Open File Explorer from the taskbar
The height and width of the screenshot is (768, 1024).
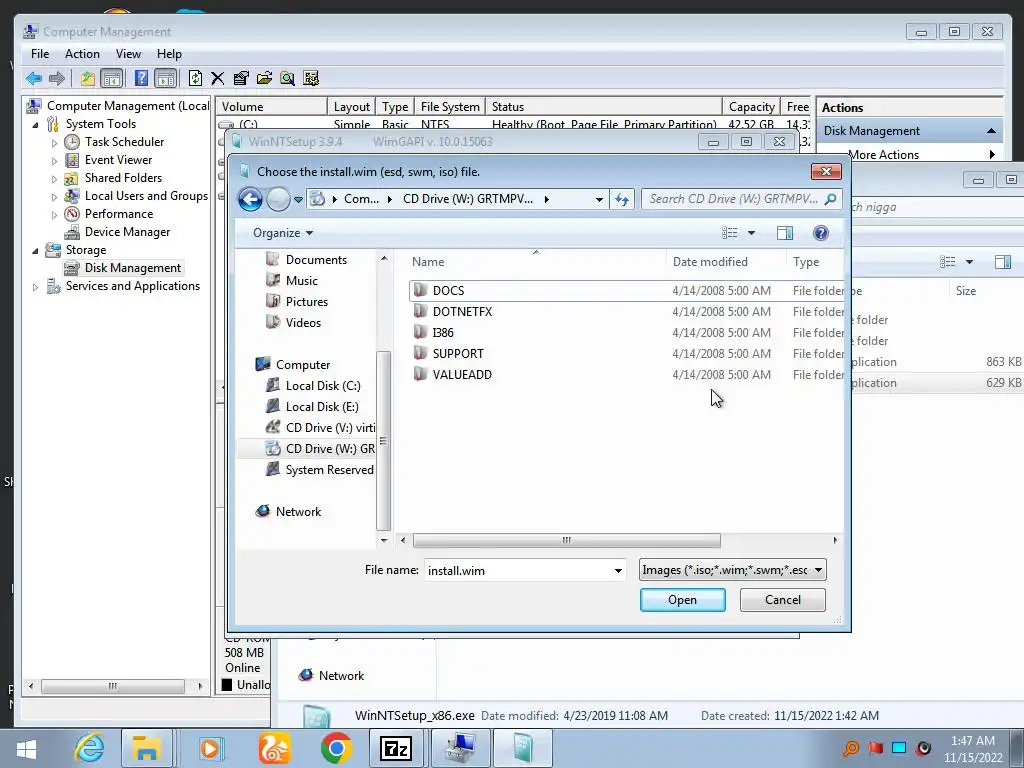coord(146,748)
